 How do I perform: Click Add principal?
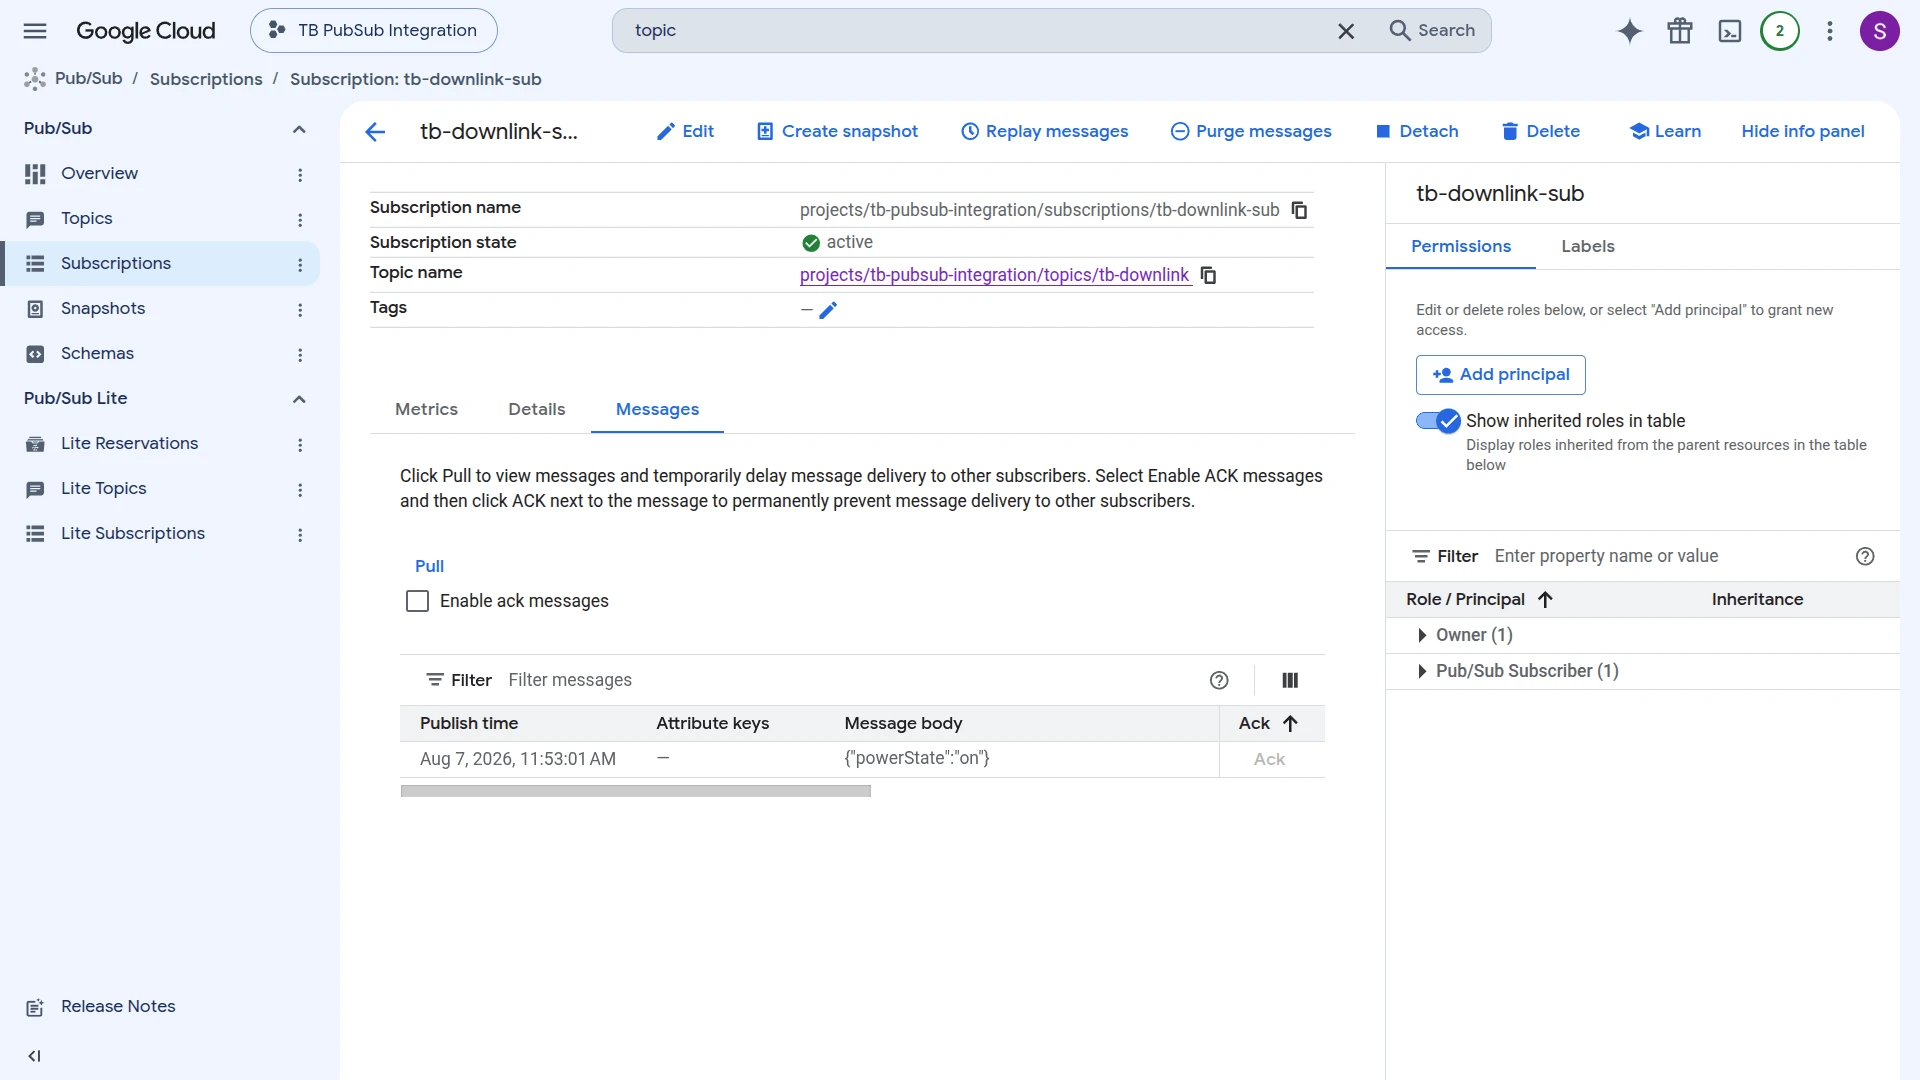click(1501, 375)
